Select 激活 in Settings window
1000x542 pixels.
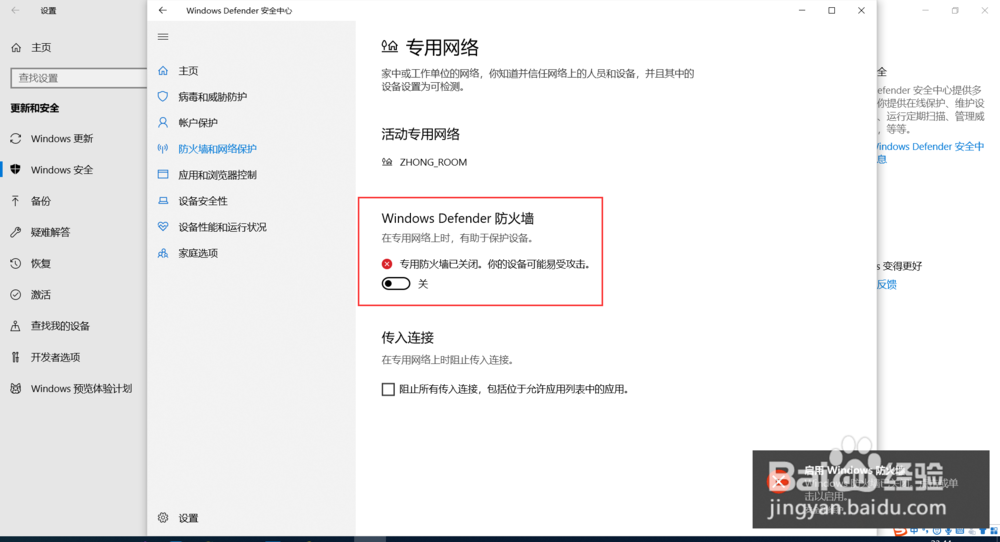tap(41, 295)
